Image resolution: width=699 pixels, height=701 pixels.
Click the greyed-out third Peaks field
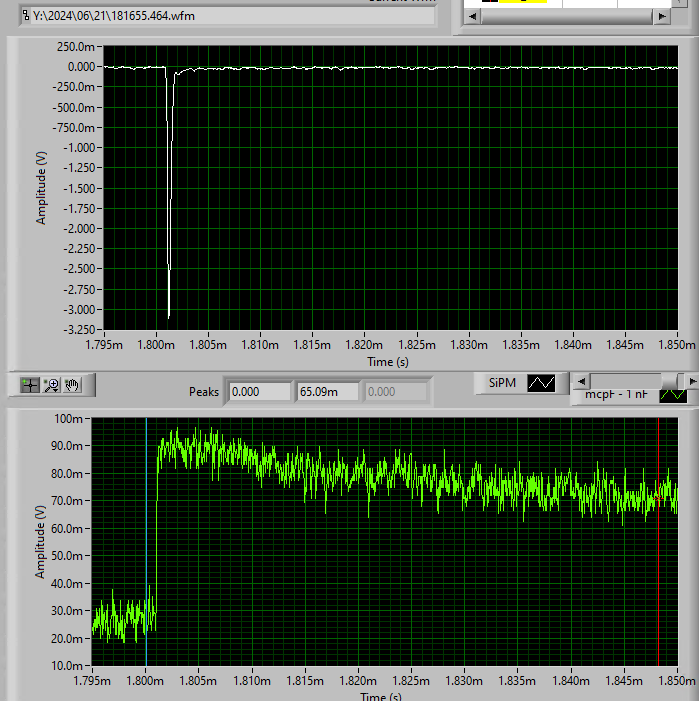pyautogui.click(x=396, y=392)
